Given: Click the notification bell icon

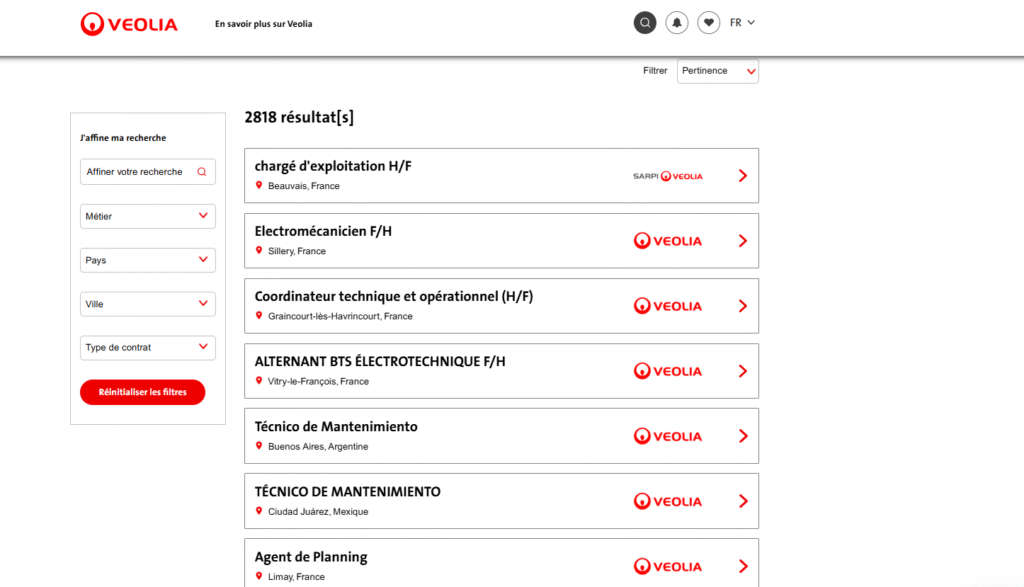Looking at the screenshot, I should coord(677,21).
